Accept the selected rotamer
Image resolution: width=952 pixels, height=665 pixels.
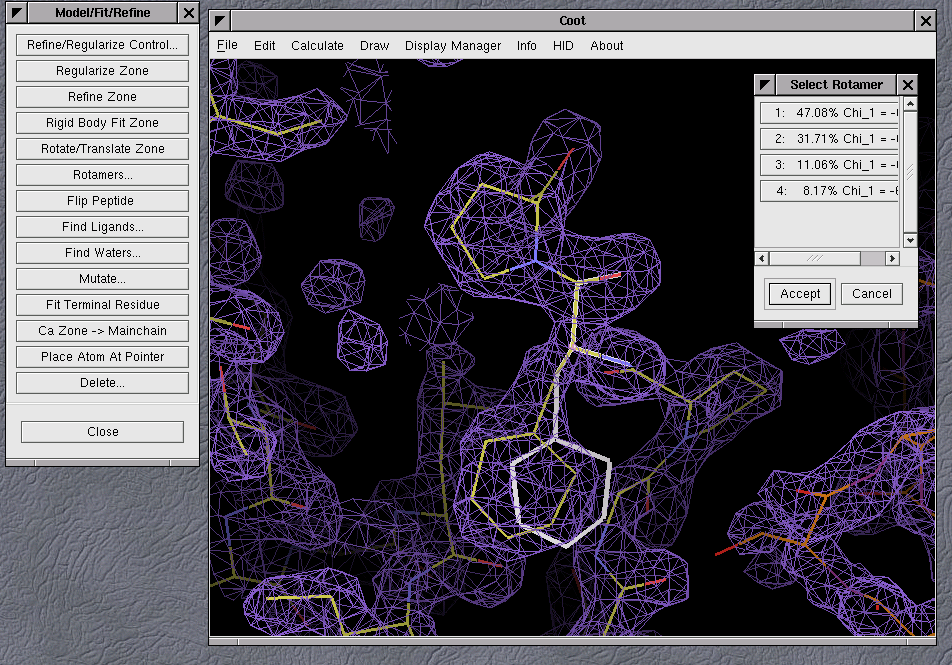(x=800, y=294)
